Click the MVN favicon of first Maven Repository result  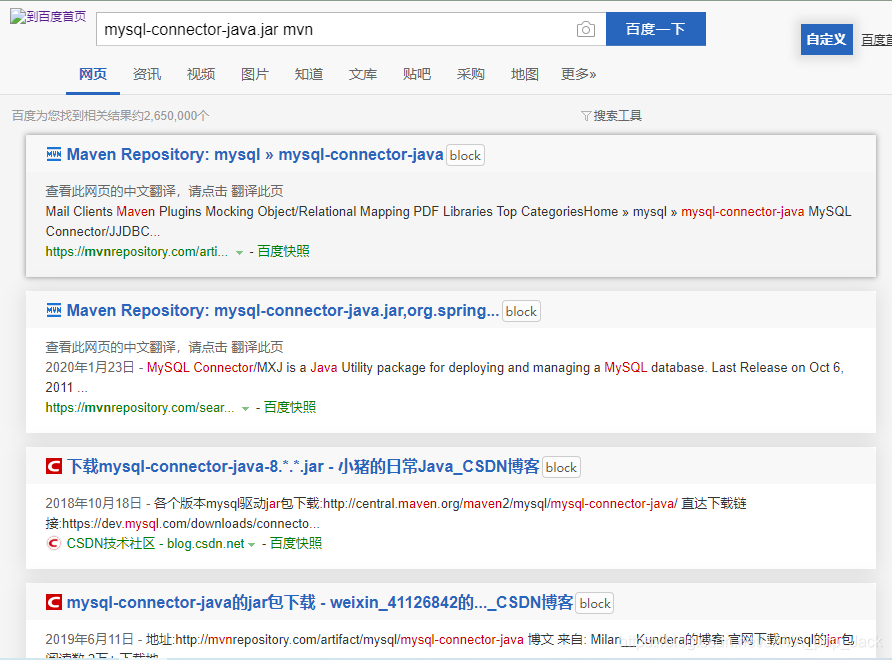54,154
